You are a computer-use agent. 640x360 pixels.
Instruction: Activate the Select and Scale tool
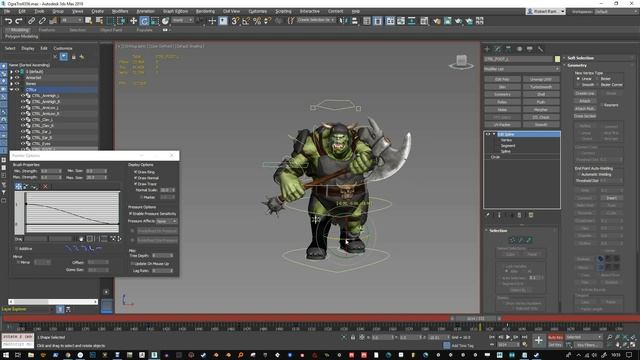[x=155, y=21]
